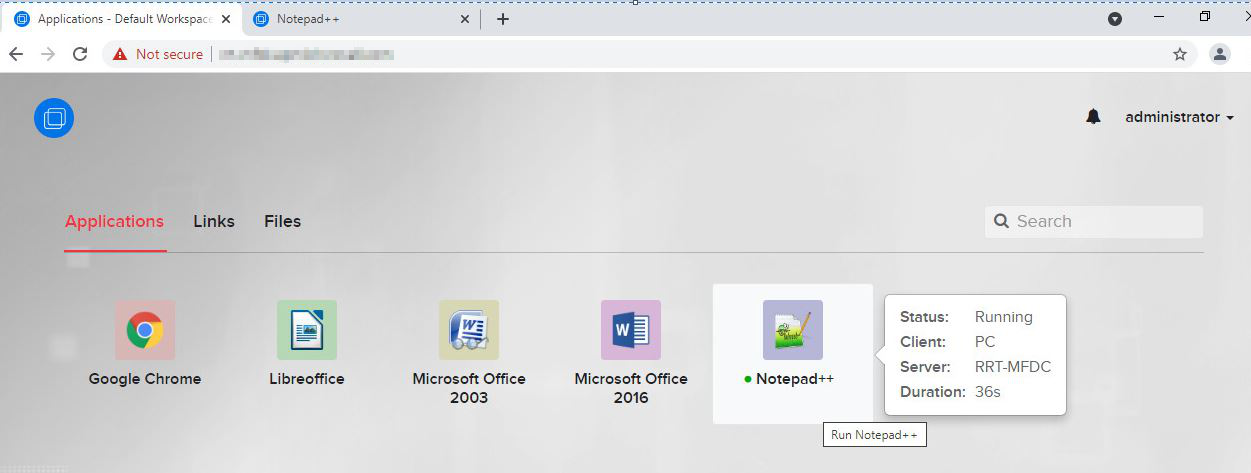Click the Google Chrome app label
This screenshot has width=1251, height=473.
[145, 379]
